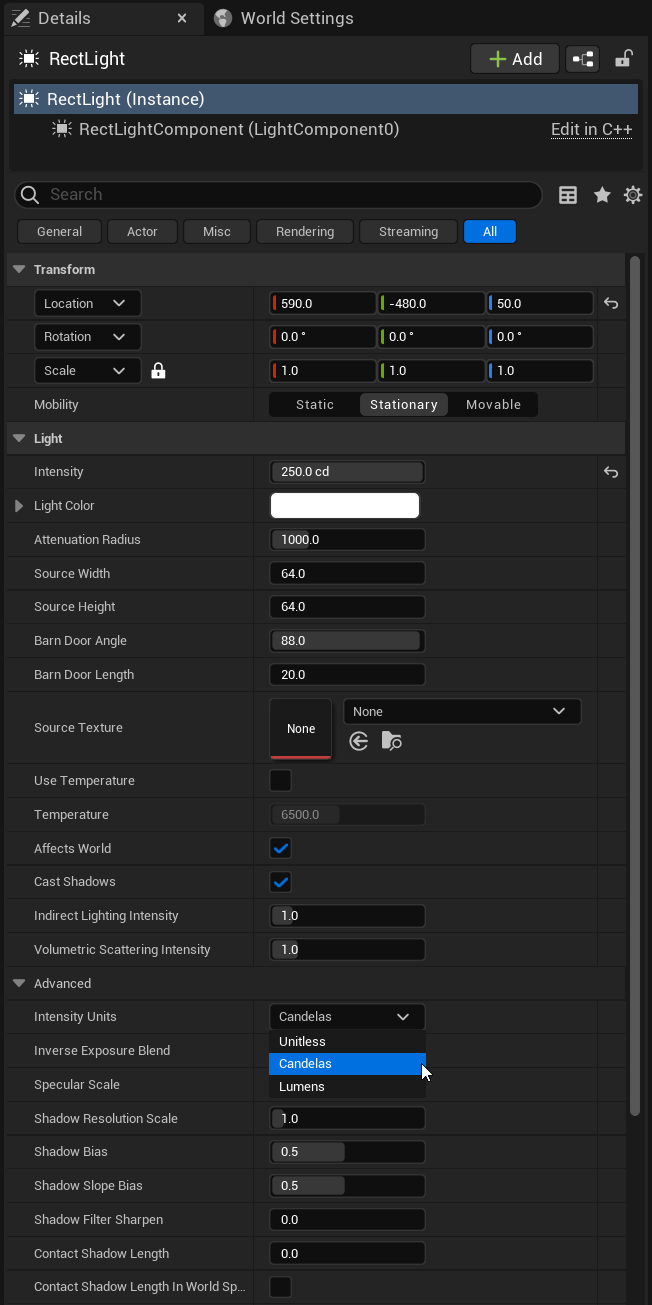
Task: Collapse the Advanced section
Action: pyautogui.click(x=19, y=984)
